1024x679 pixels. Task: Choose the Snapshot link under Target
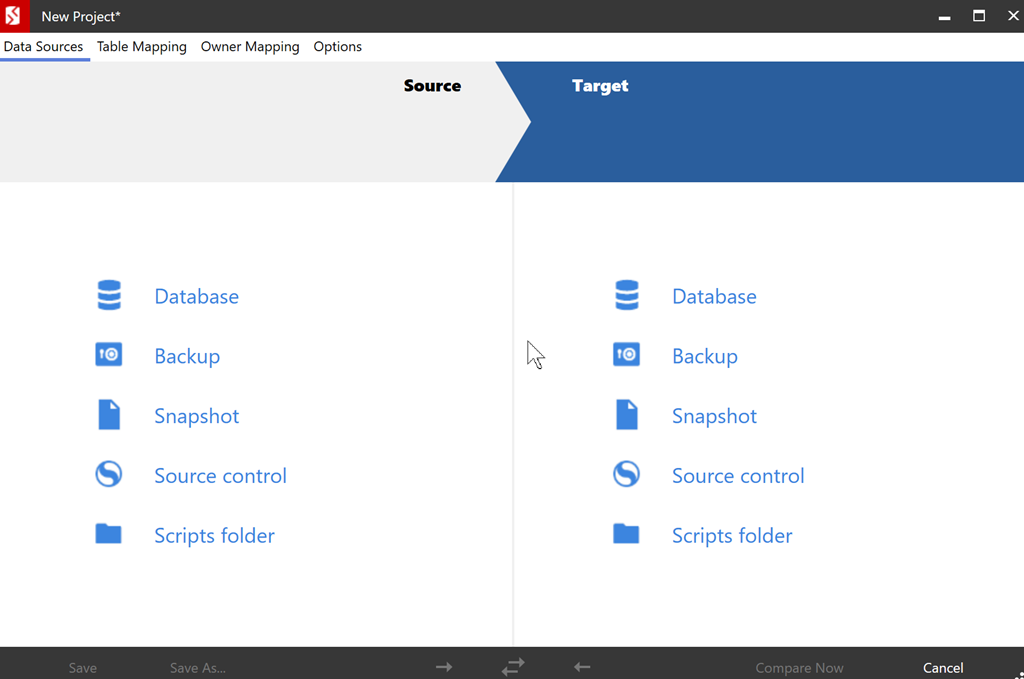coord(714,416)
